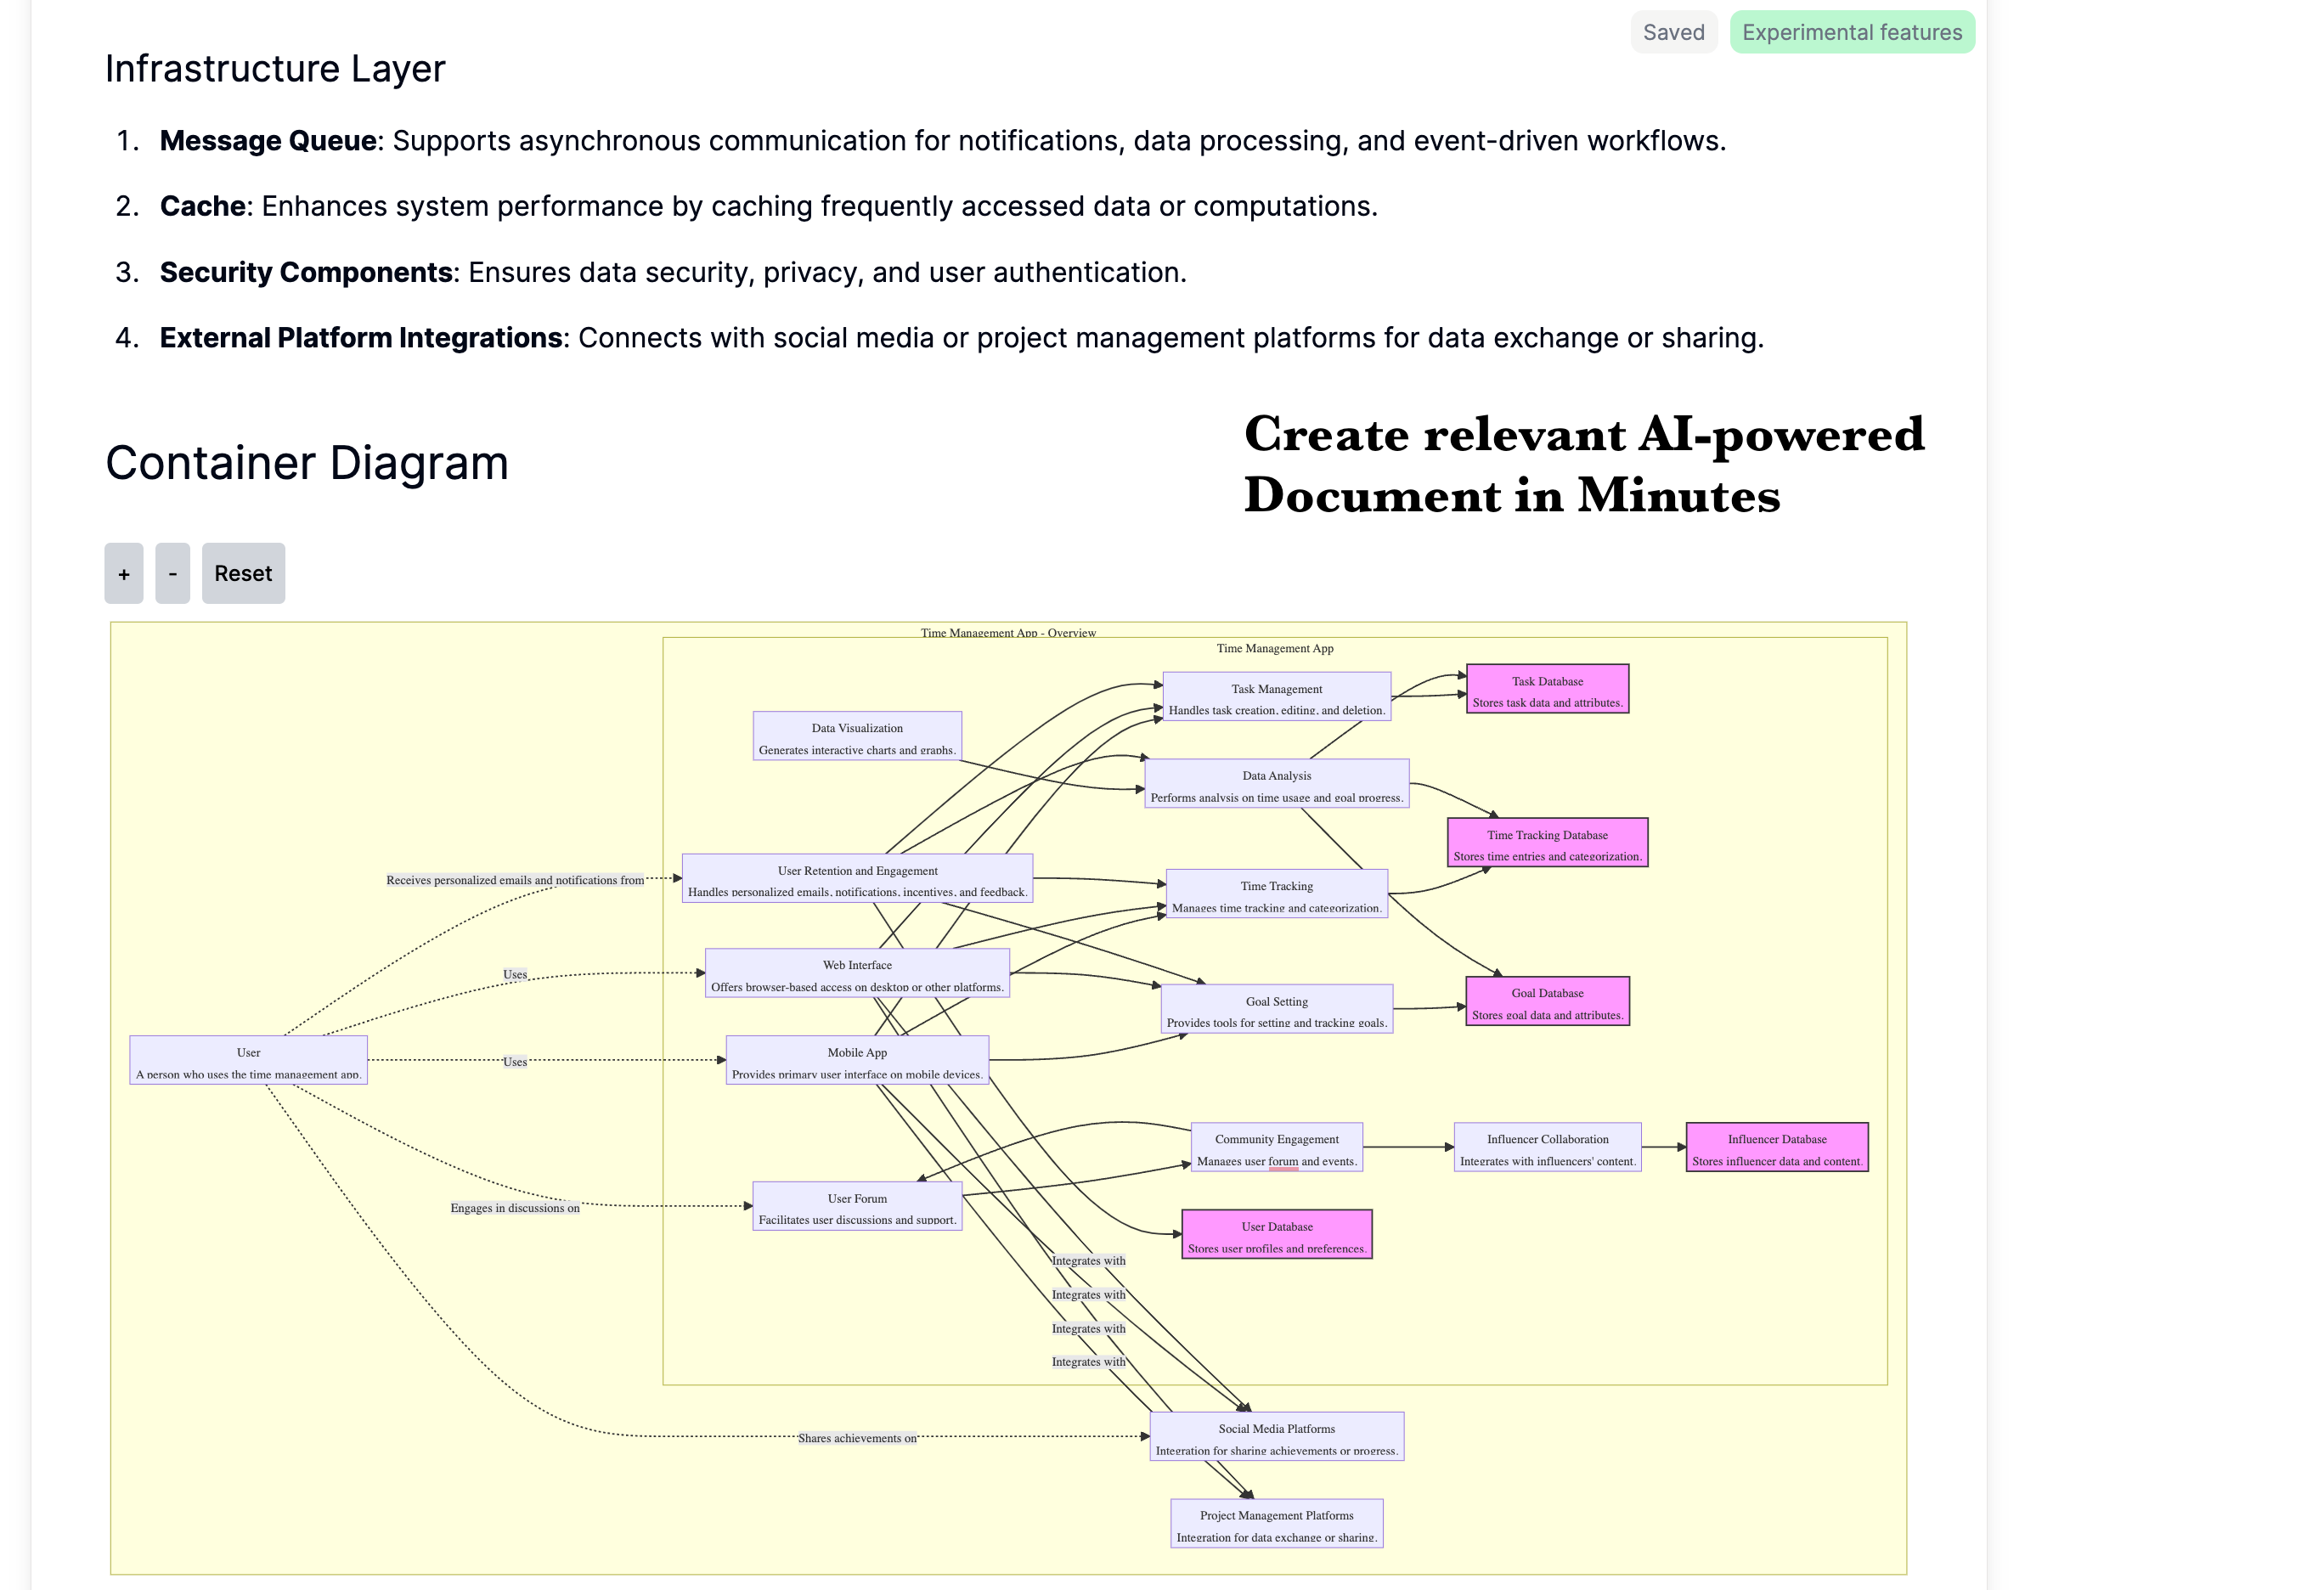Select the Project Management Platforms node
Viewport: 2324px width, 1590px height.
point(1276,1524)
